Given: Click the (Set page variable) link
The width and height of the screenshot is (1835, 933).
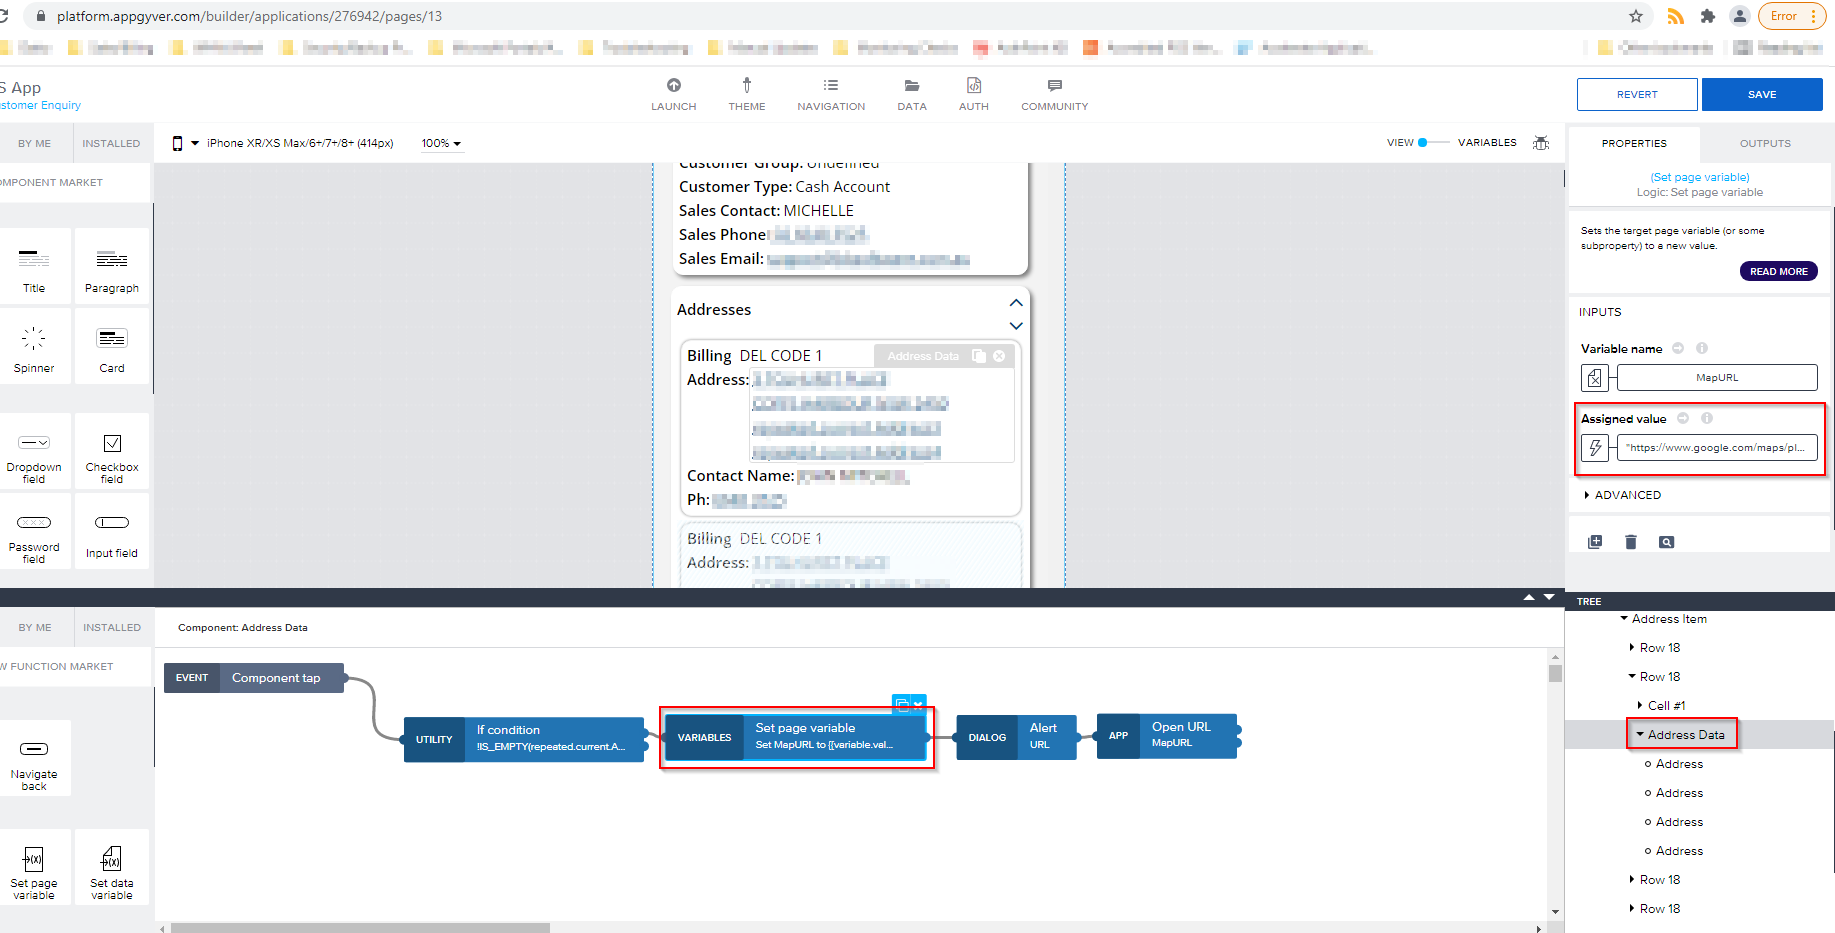Looking at the screenshot, I should [1700, 177].
